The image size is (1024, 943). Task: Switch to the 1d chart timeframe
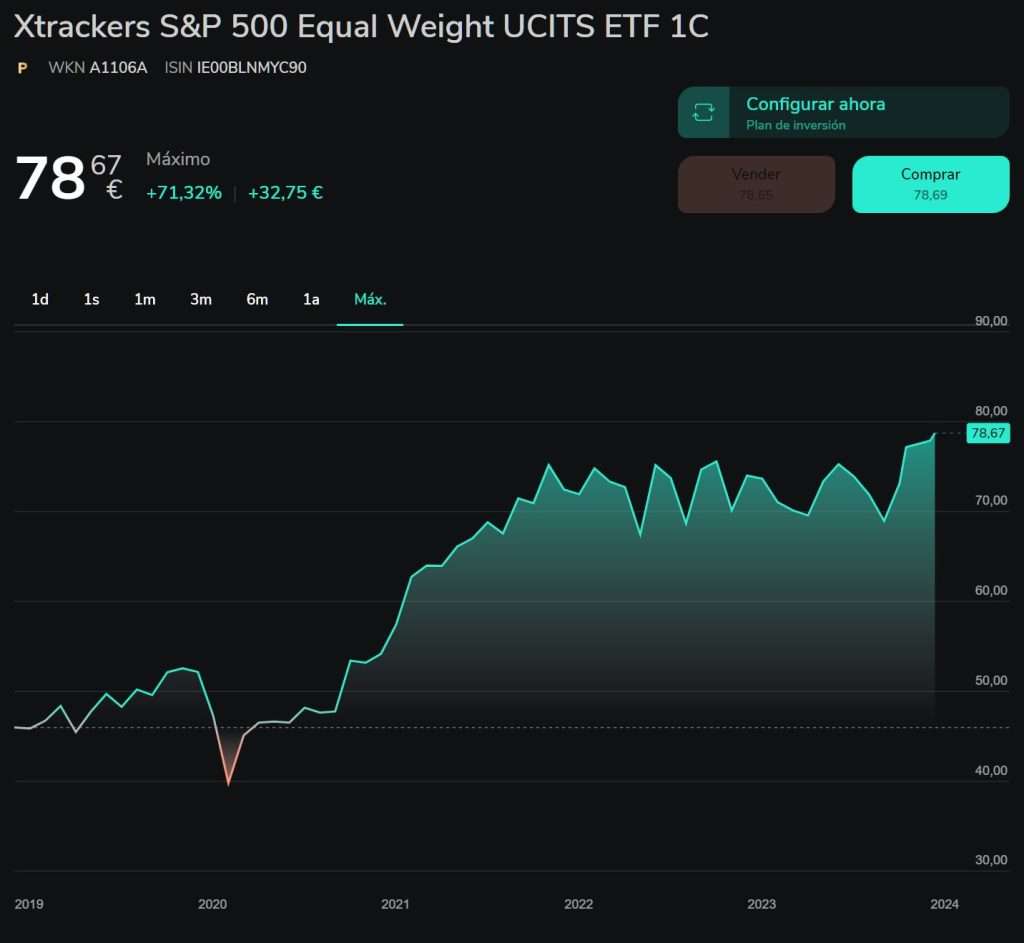pyautogui.click(x=39, y=299)
